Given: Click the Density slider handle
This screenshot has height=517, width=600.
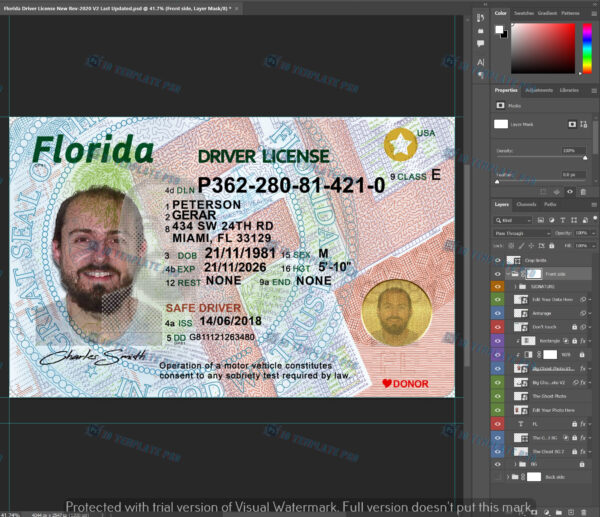Looking at the screenshot, I should tap(585, 158).
